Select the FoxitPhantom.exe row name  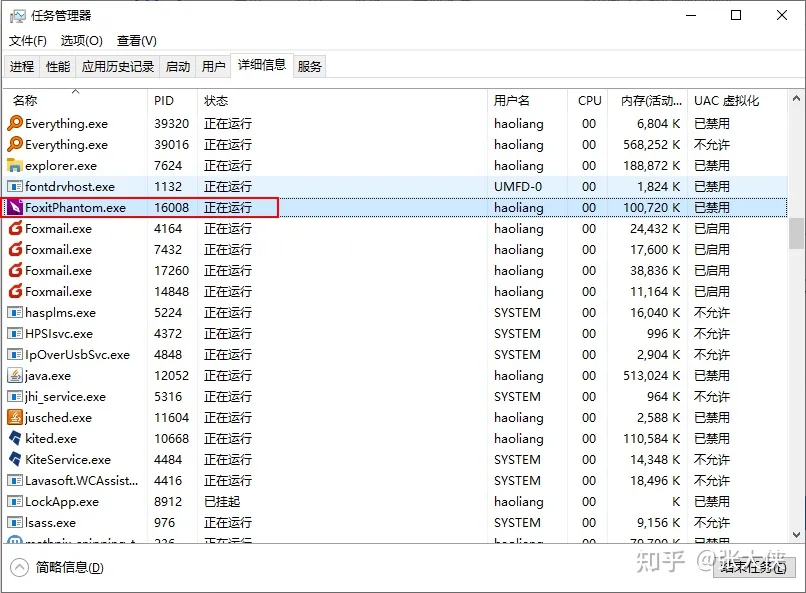pos(76,208)
